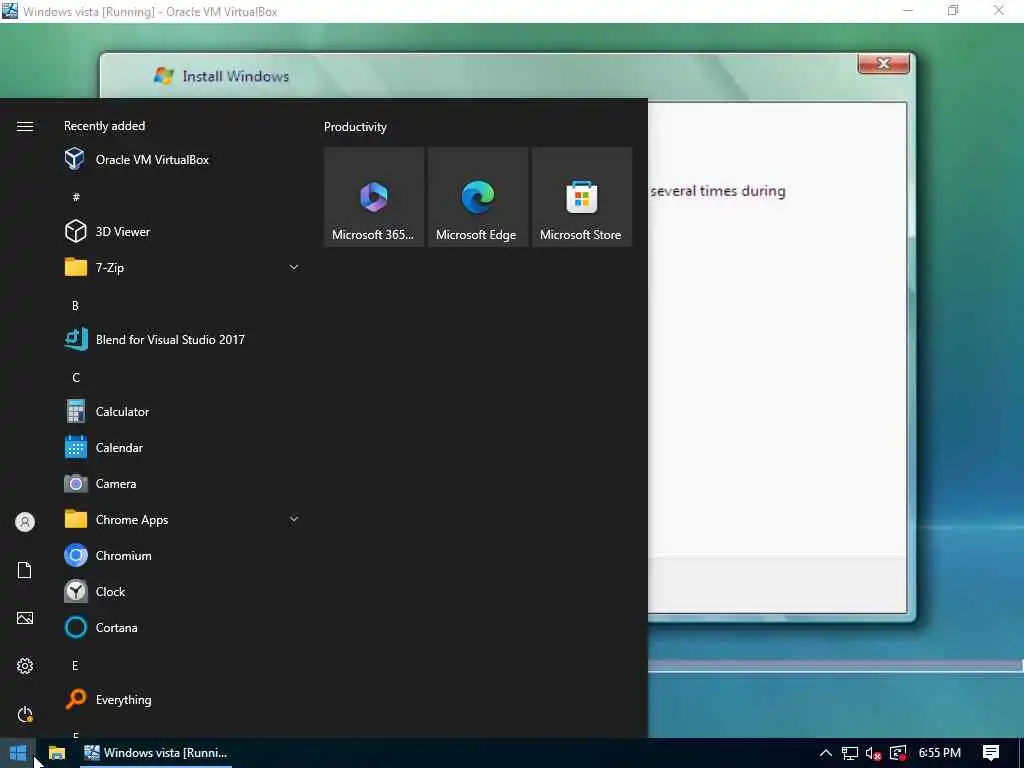The width and height of the screenshot is (1024, 768).
Task: Open the Microsoft Edge tile
Action: coord(477,197)
